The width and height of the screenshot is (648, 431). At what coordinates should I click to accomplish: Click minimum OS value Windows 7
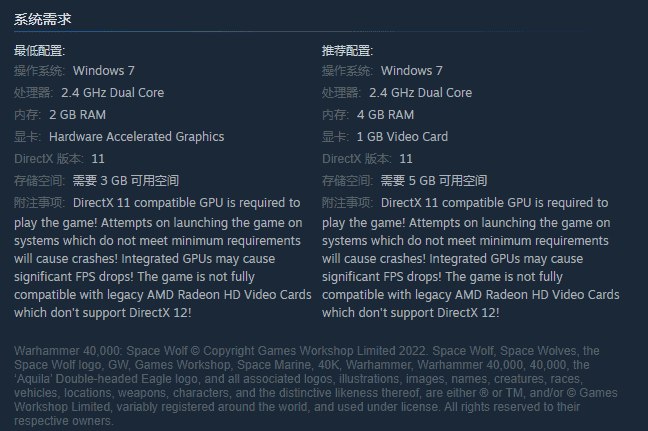point(104,71)
